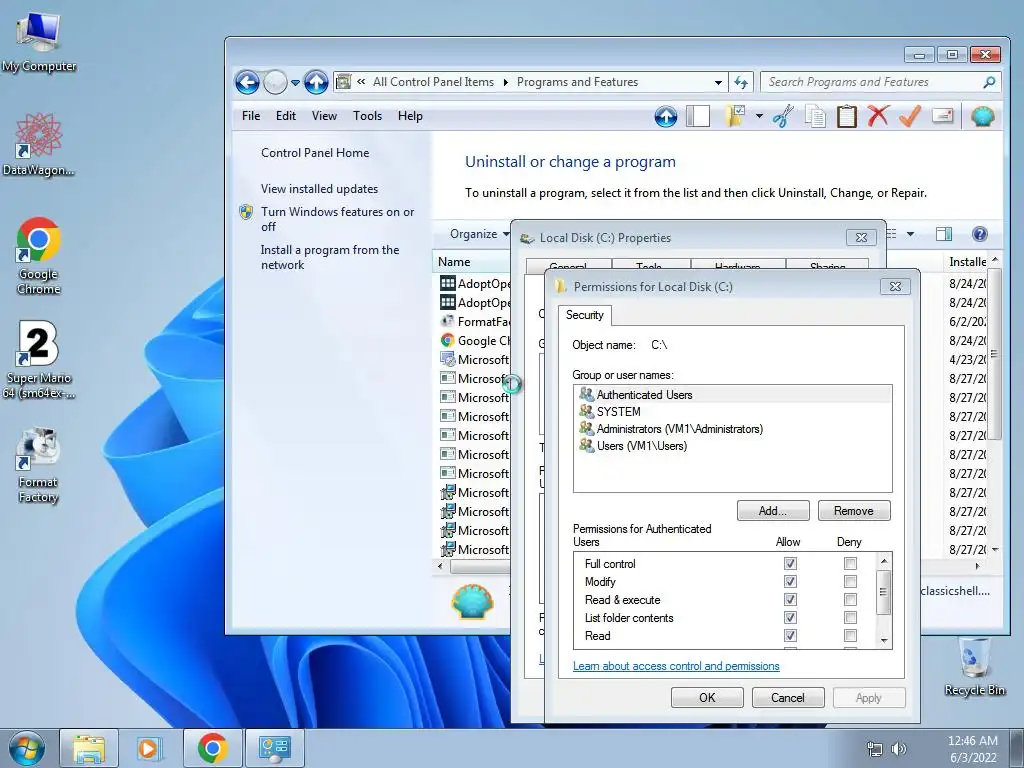
Task: Toggle Allow checkbox for List folder contents
Action: tap(790, 618)
